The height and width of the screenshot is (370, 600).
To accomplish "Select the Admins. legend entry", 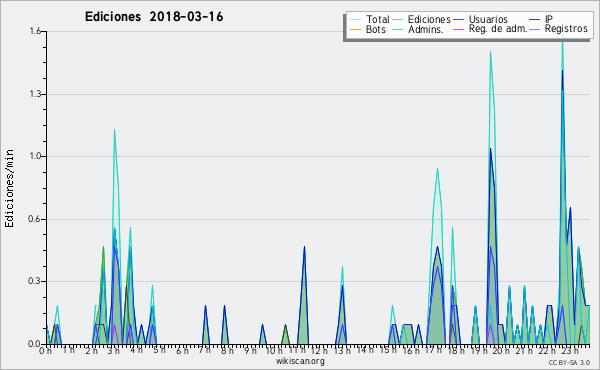I will click(426, 29).
